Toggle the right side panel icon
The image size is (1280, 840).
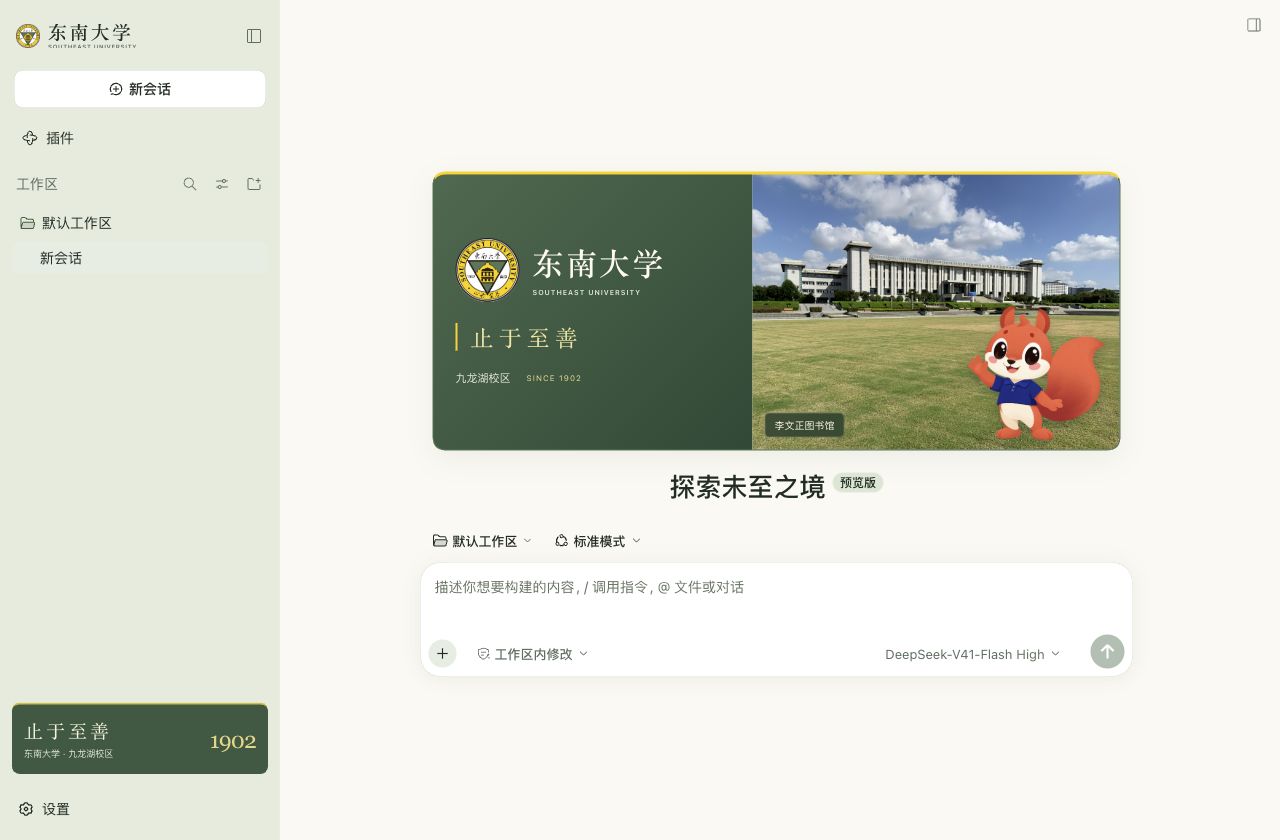(1254, 25)
